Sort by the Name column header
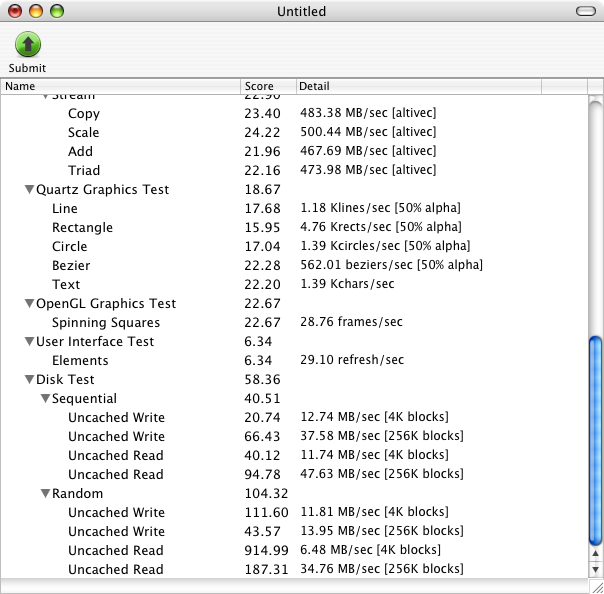Image resolution: width=604 pixels, height=594 pixels. 121,86
